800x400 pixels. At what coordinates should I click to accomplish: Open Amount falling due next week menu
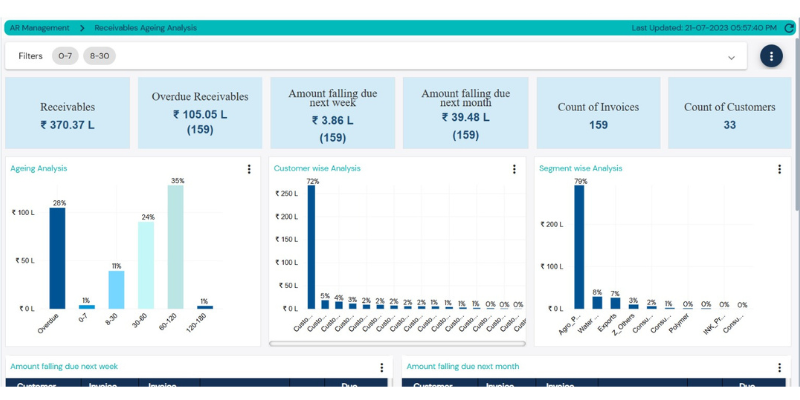(382, 368)
